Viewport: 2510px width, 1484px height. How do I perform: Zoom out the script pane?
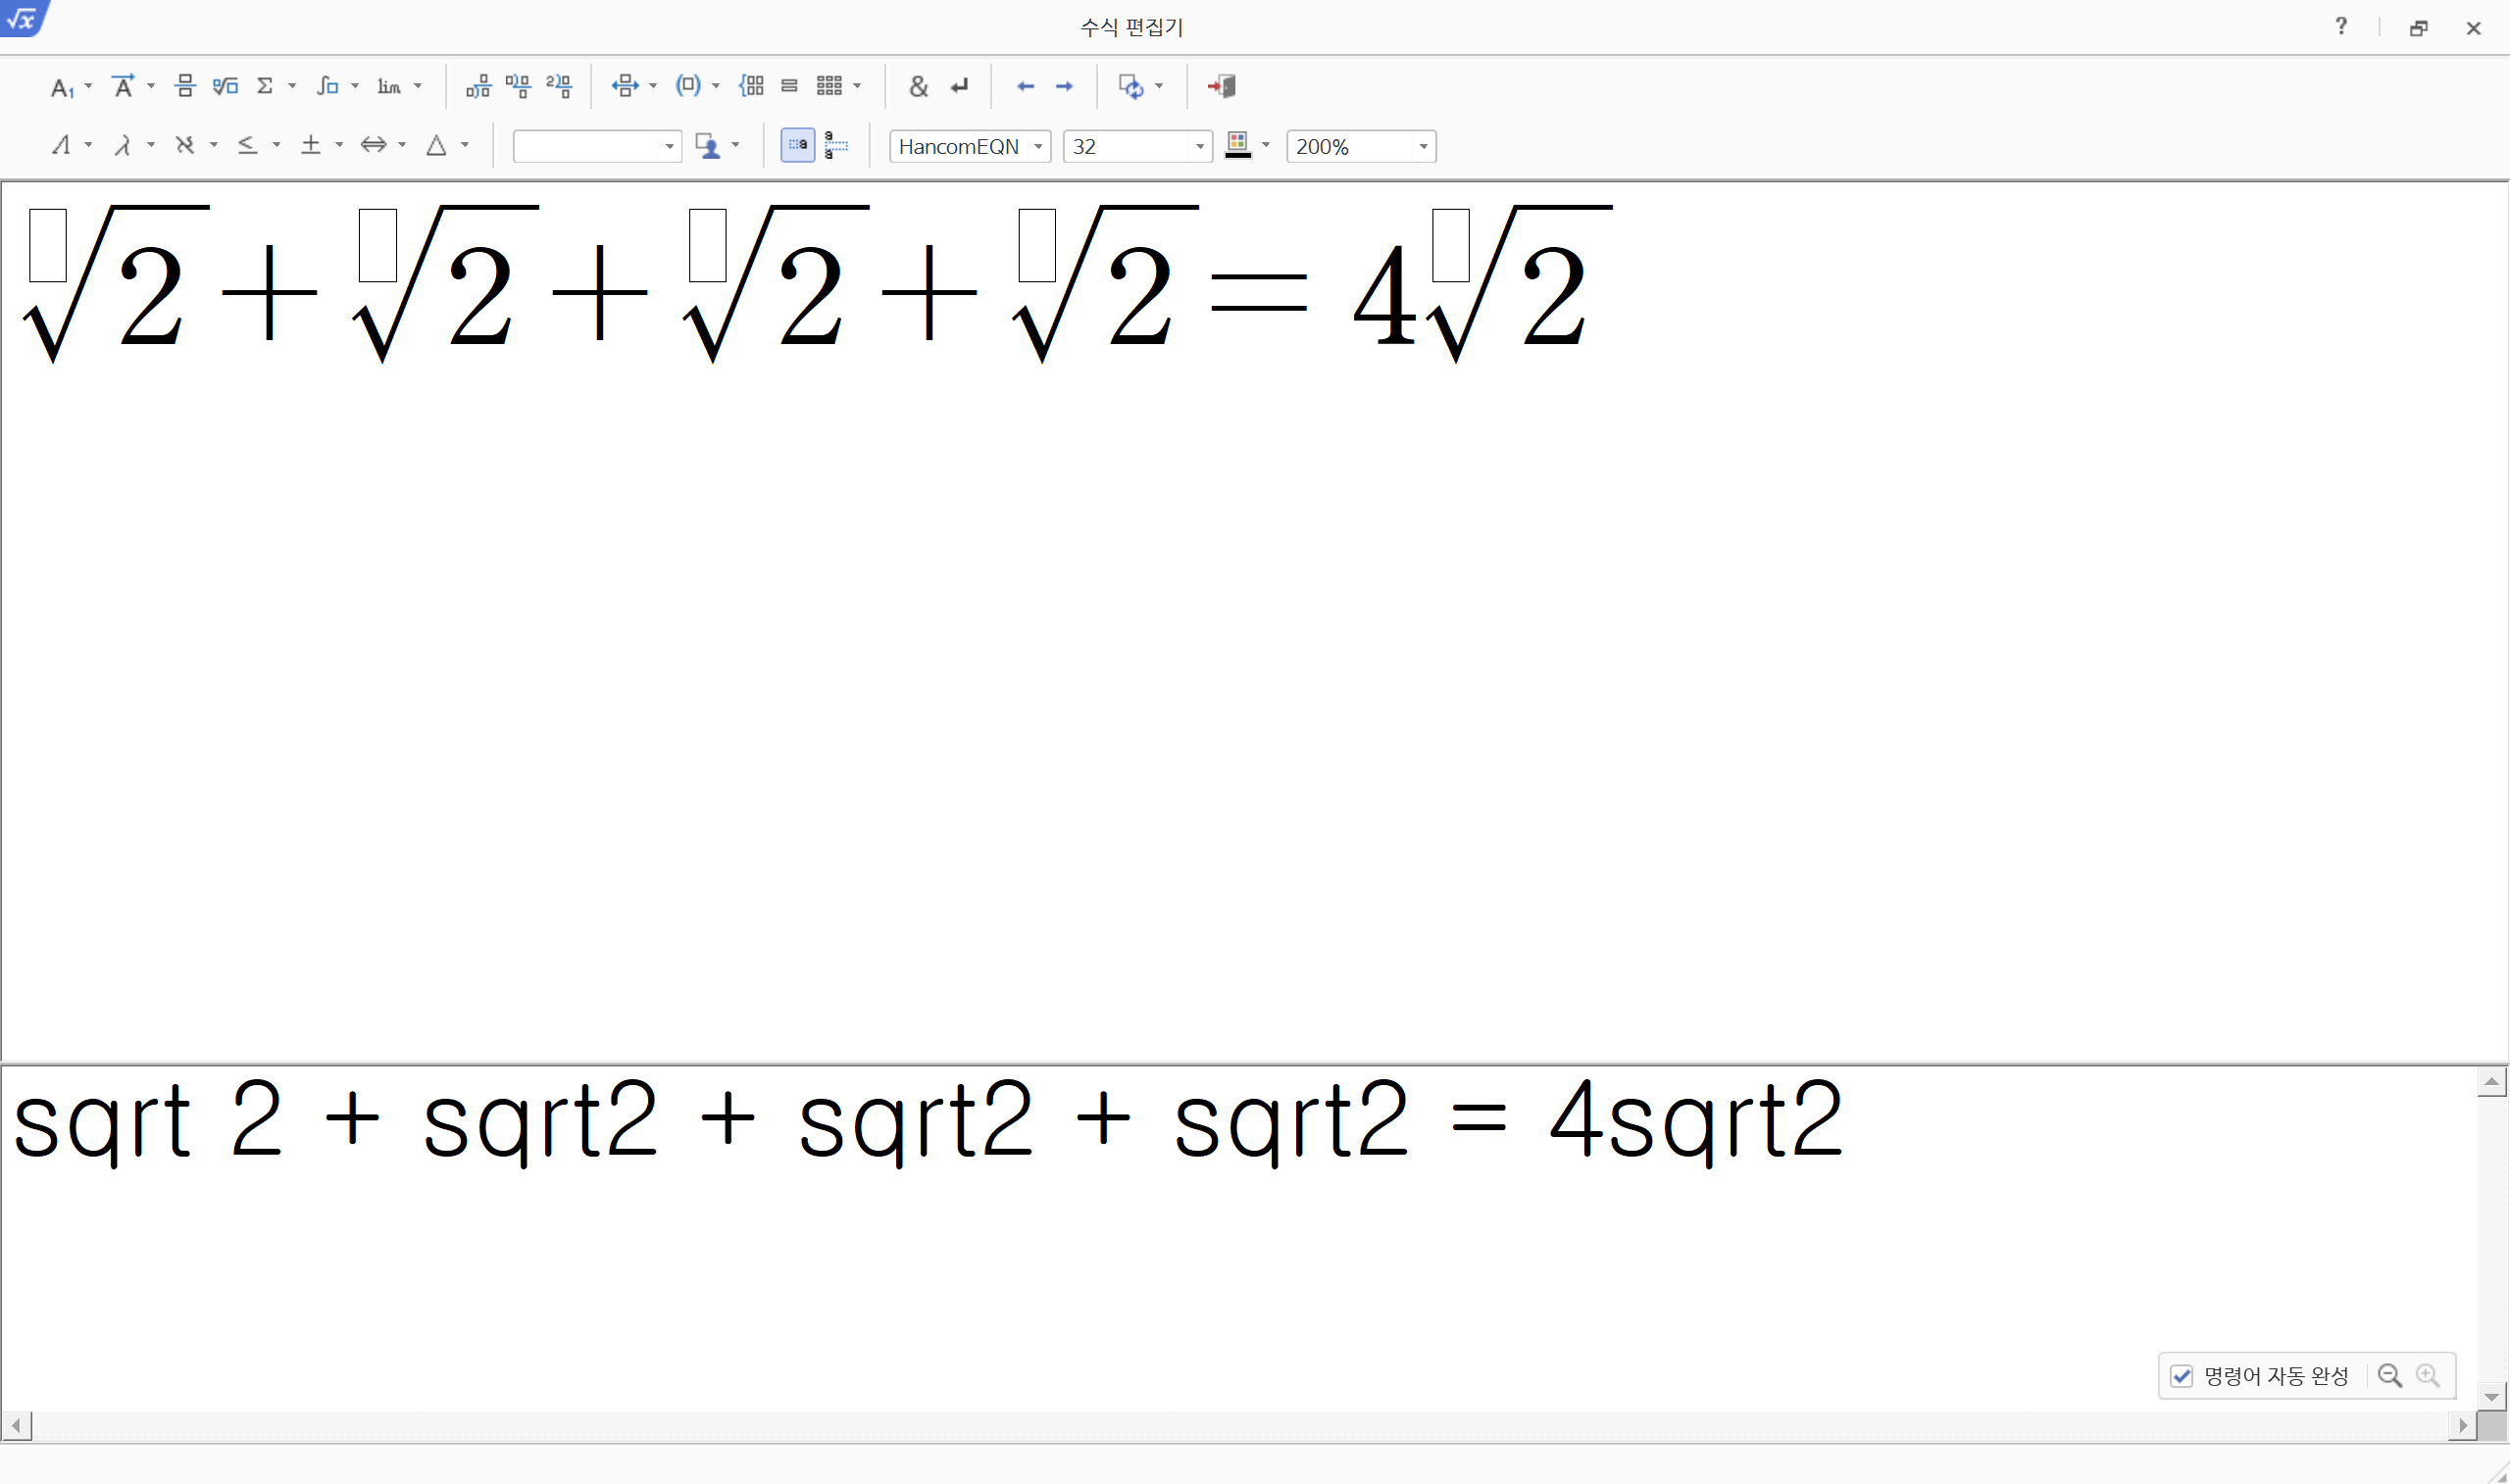(2389, 1376)
